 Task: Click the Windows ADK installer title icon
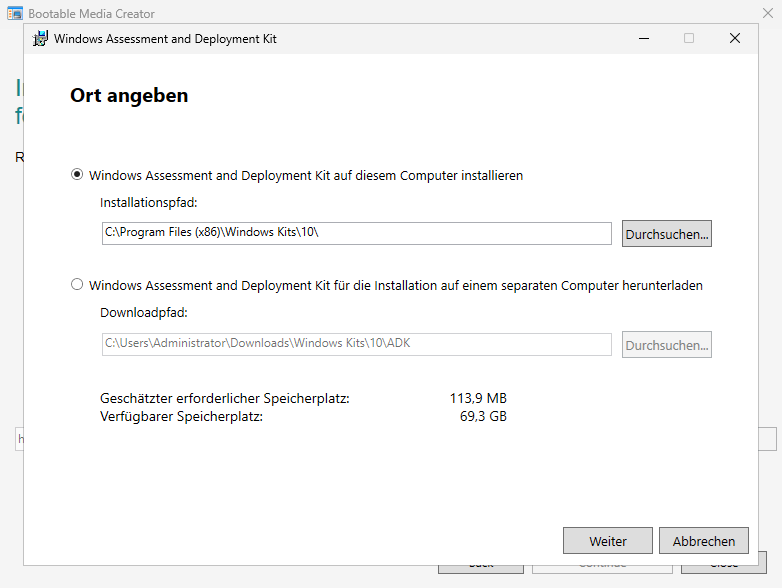40,38
